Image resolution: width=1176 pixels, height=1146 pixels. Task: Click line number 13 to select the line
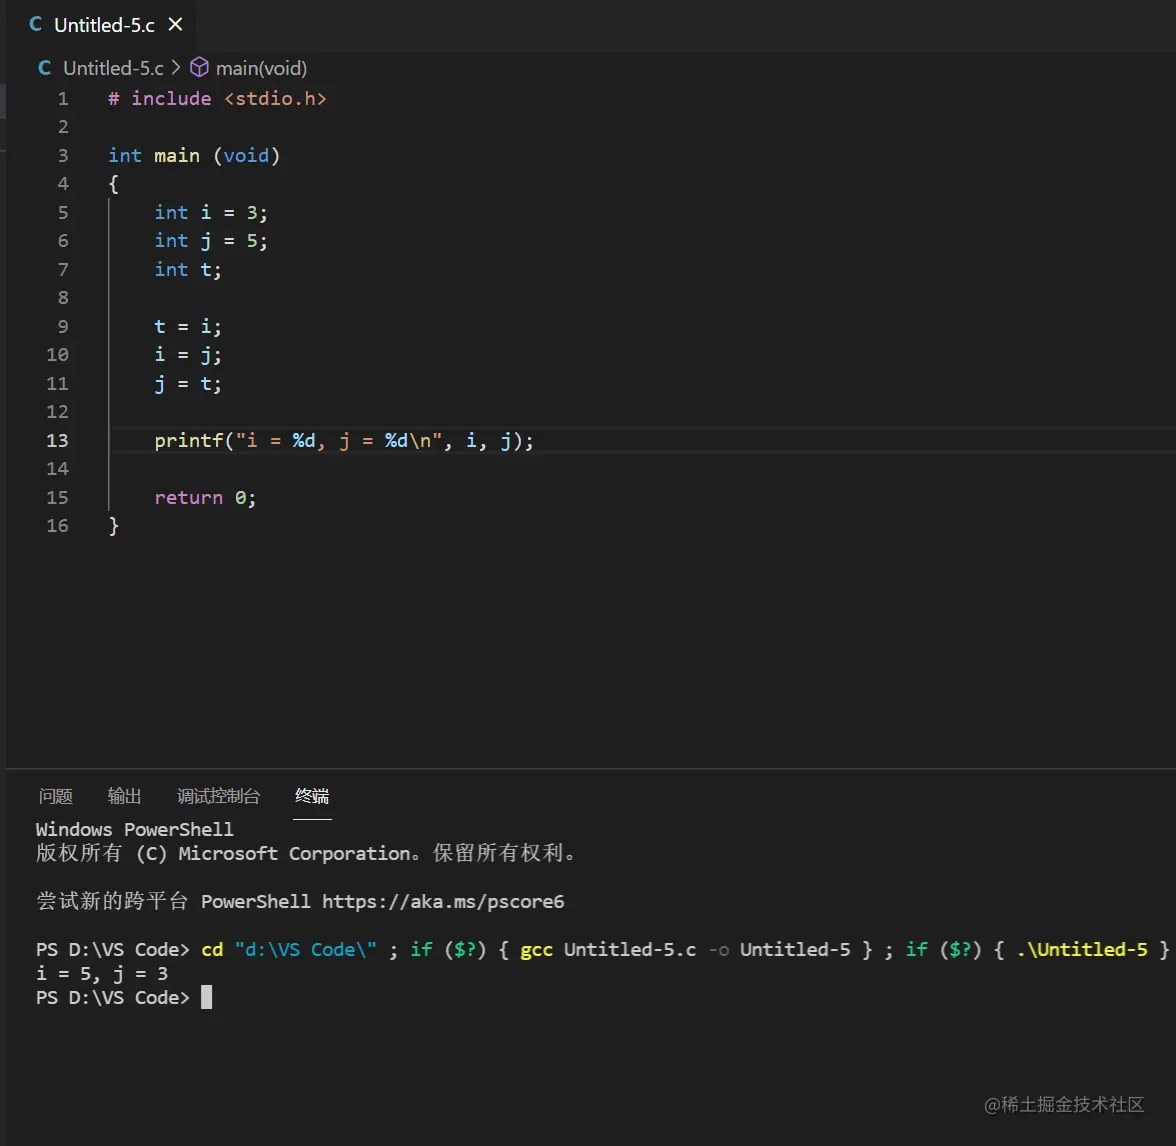57,440
